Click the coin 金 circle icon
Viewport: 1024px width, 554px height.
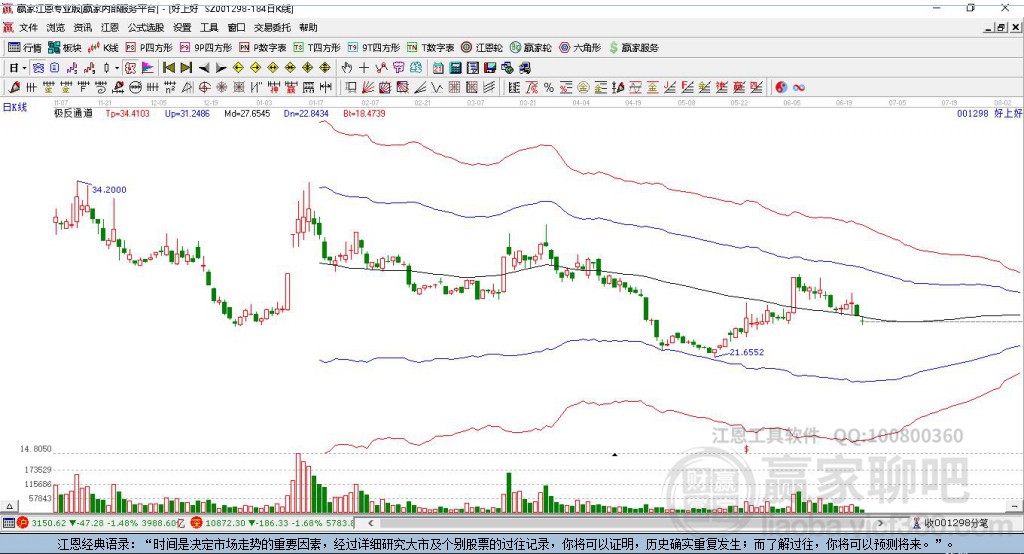[x=583, y=88]
